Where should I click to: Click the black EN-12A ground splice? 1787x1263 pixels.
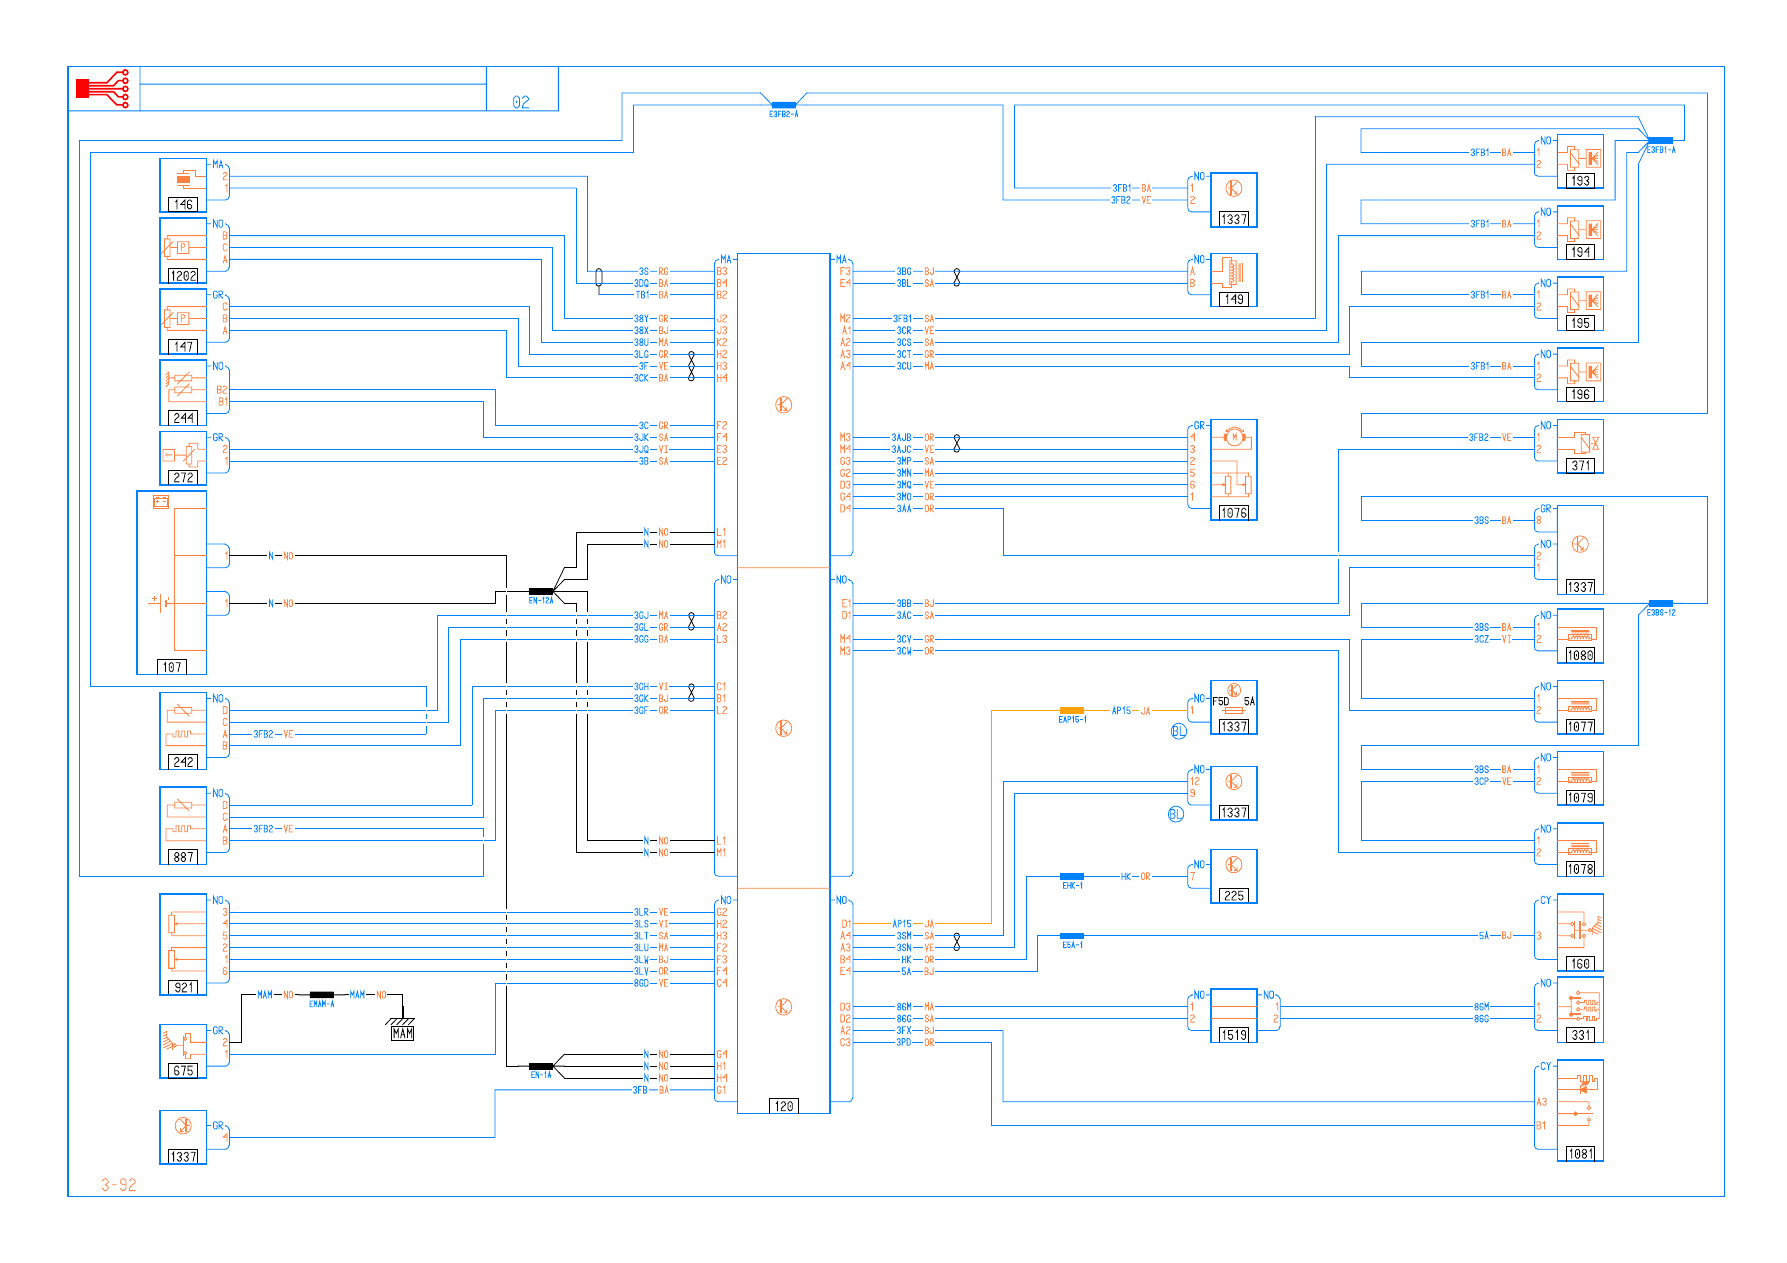(541, 592)
